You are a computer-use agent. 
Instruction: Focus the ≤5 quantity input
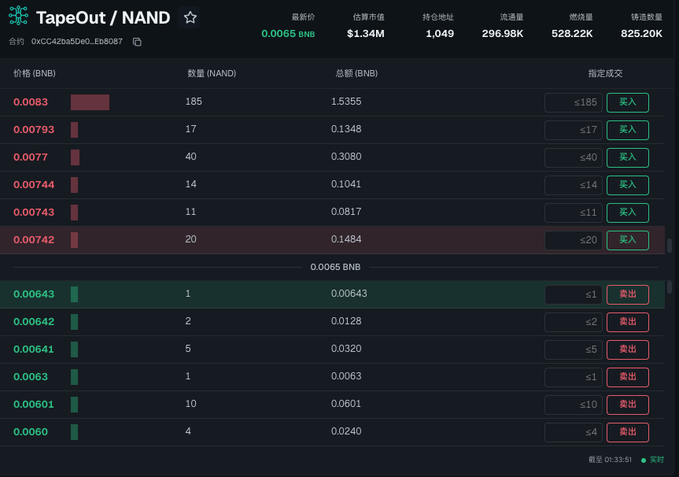(x=573, y=350)
